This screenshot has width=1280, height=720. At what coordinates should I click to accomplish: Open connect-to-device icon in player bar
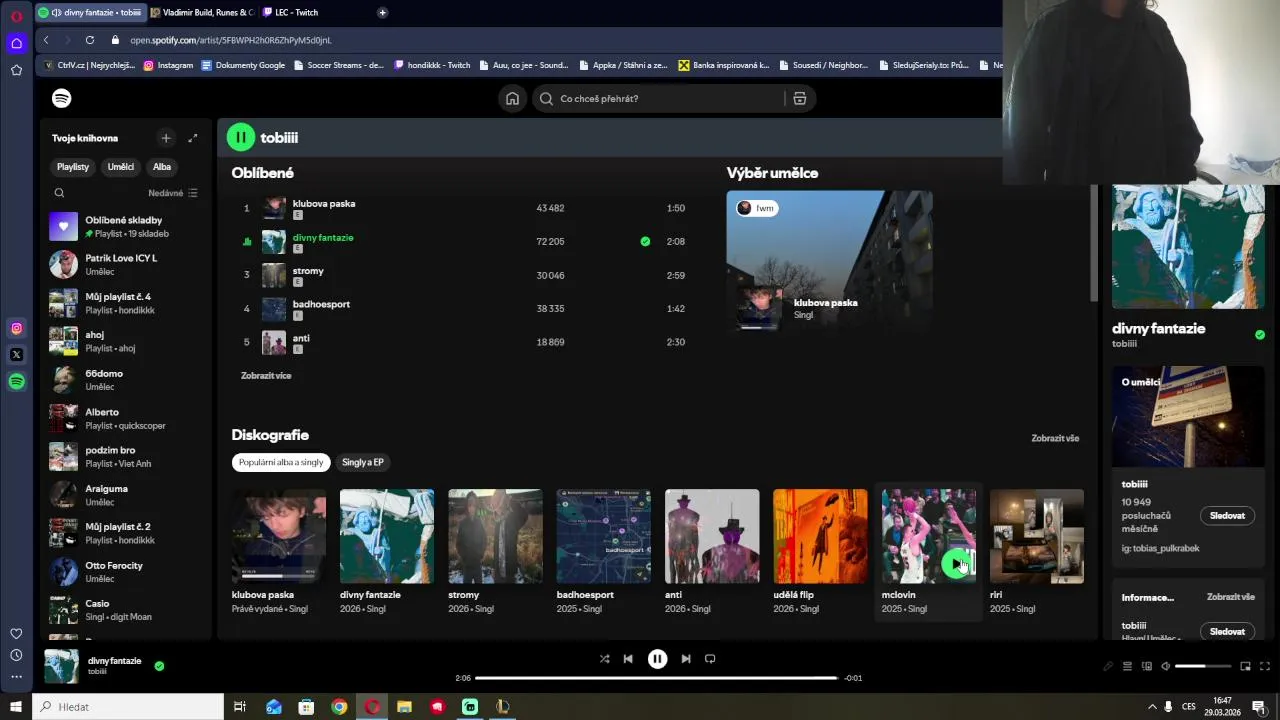coord(1147,666)
